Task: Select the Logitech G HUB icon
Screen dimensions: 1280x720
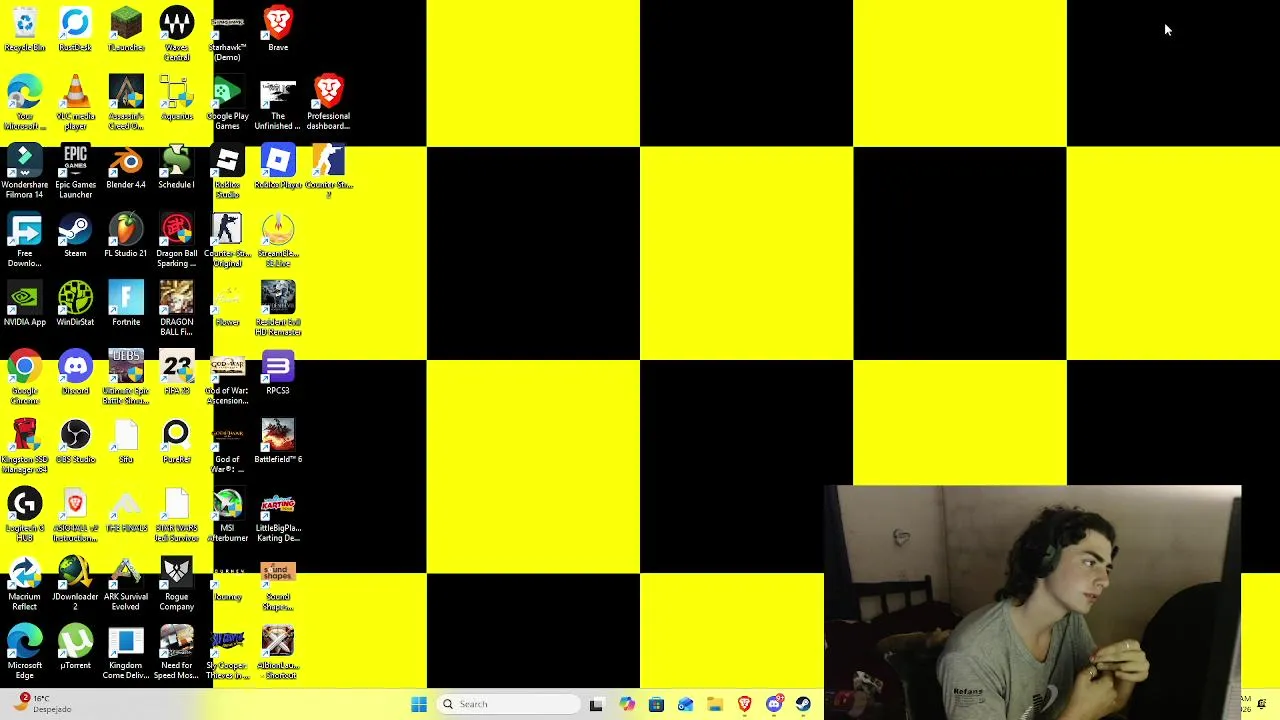Action: coord(25,515)
